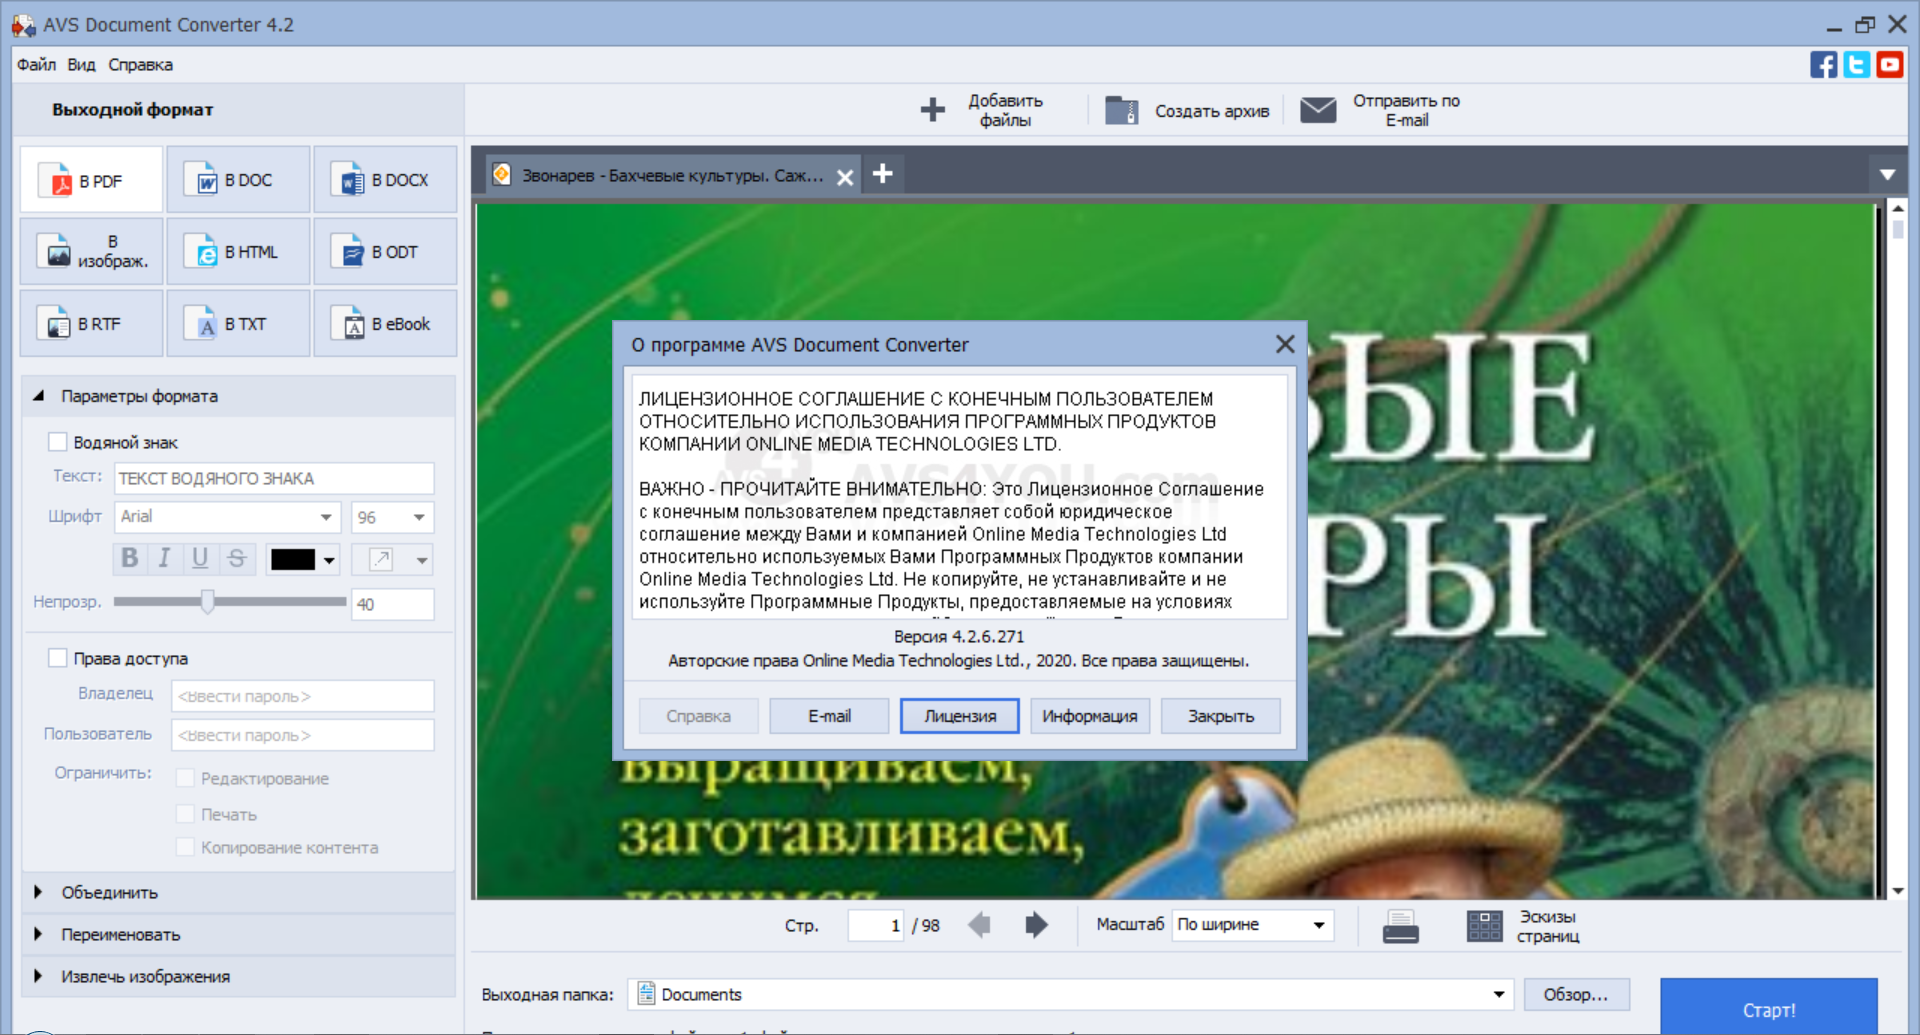Click the Старт! button
The height and width of the screenshot is (1035, 1920).
pyautogui.click(x=1768, y=1007)
